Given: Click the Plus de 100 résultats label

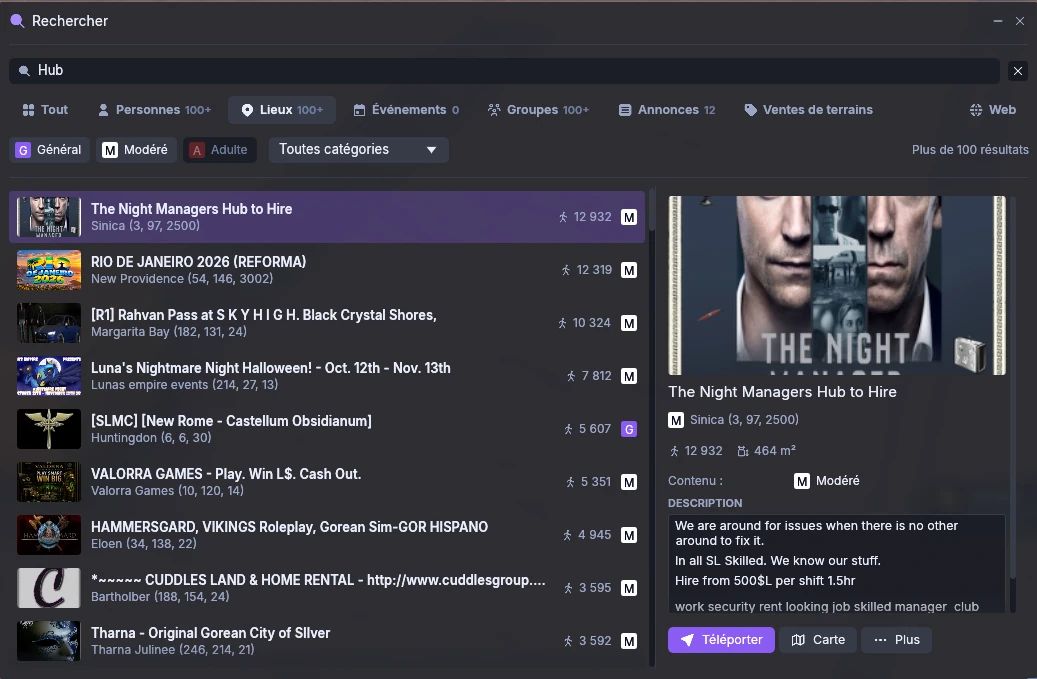Looking at the screenshot, I should pyautogui.click(x=970, y=150).
